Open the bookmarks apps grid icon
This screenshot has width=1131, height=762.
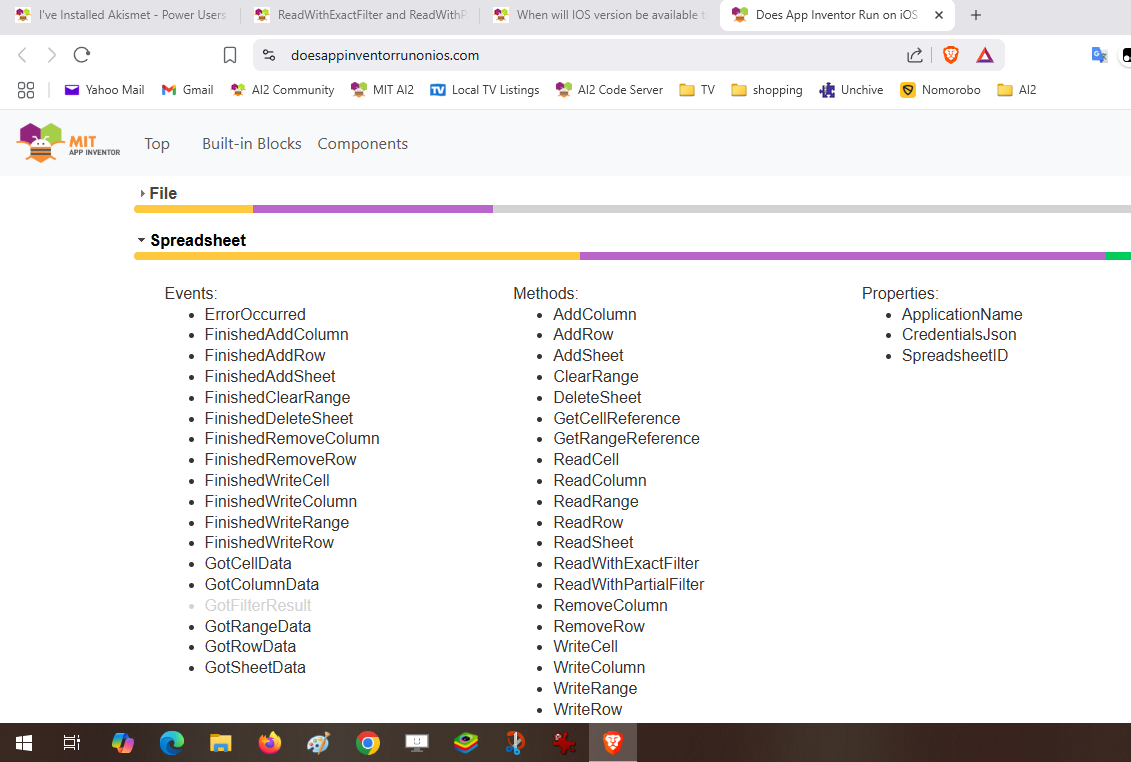tap(26, 89)
